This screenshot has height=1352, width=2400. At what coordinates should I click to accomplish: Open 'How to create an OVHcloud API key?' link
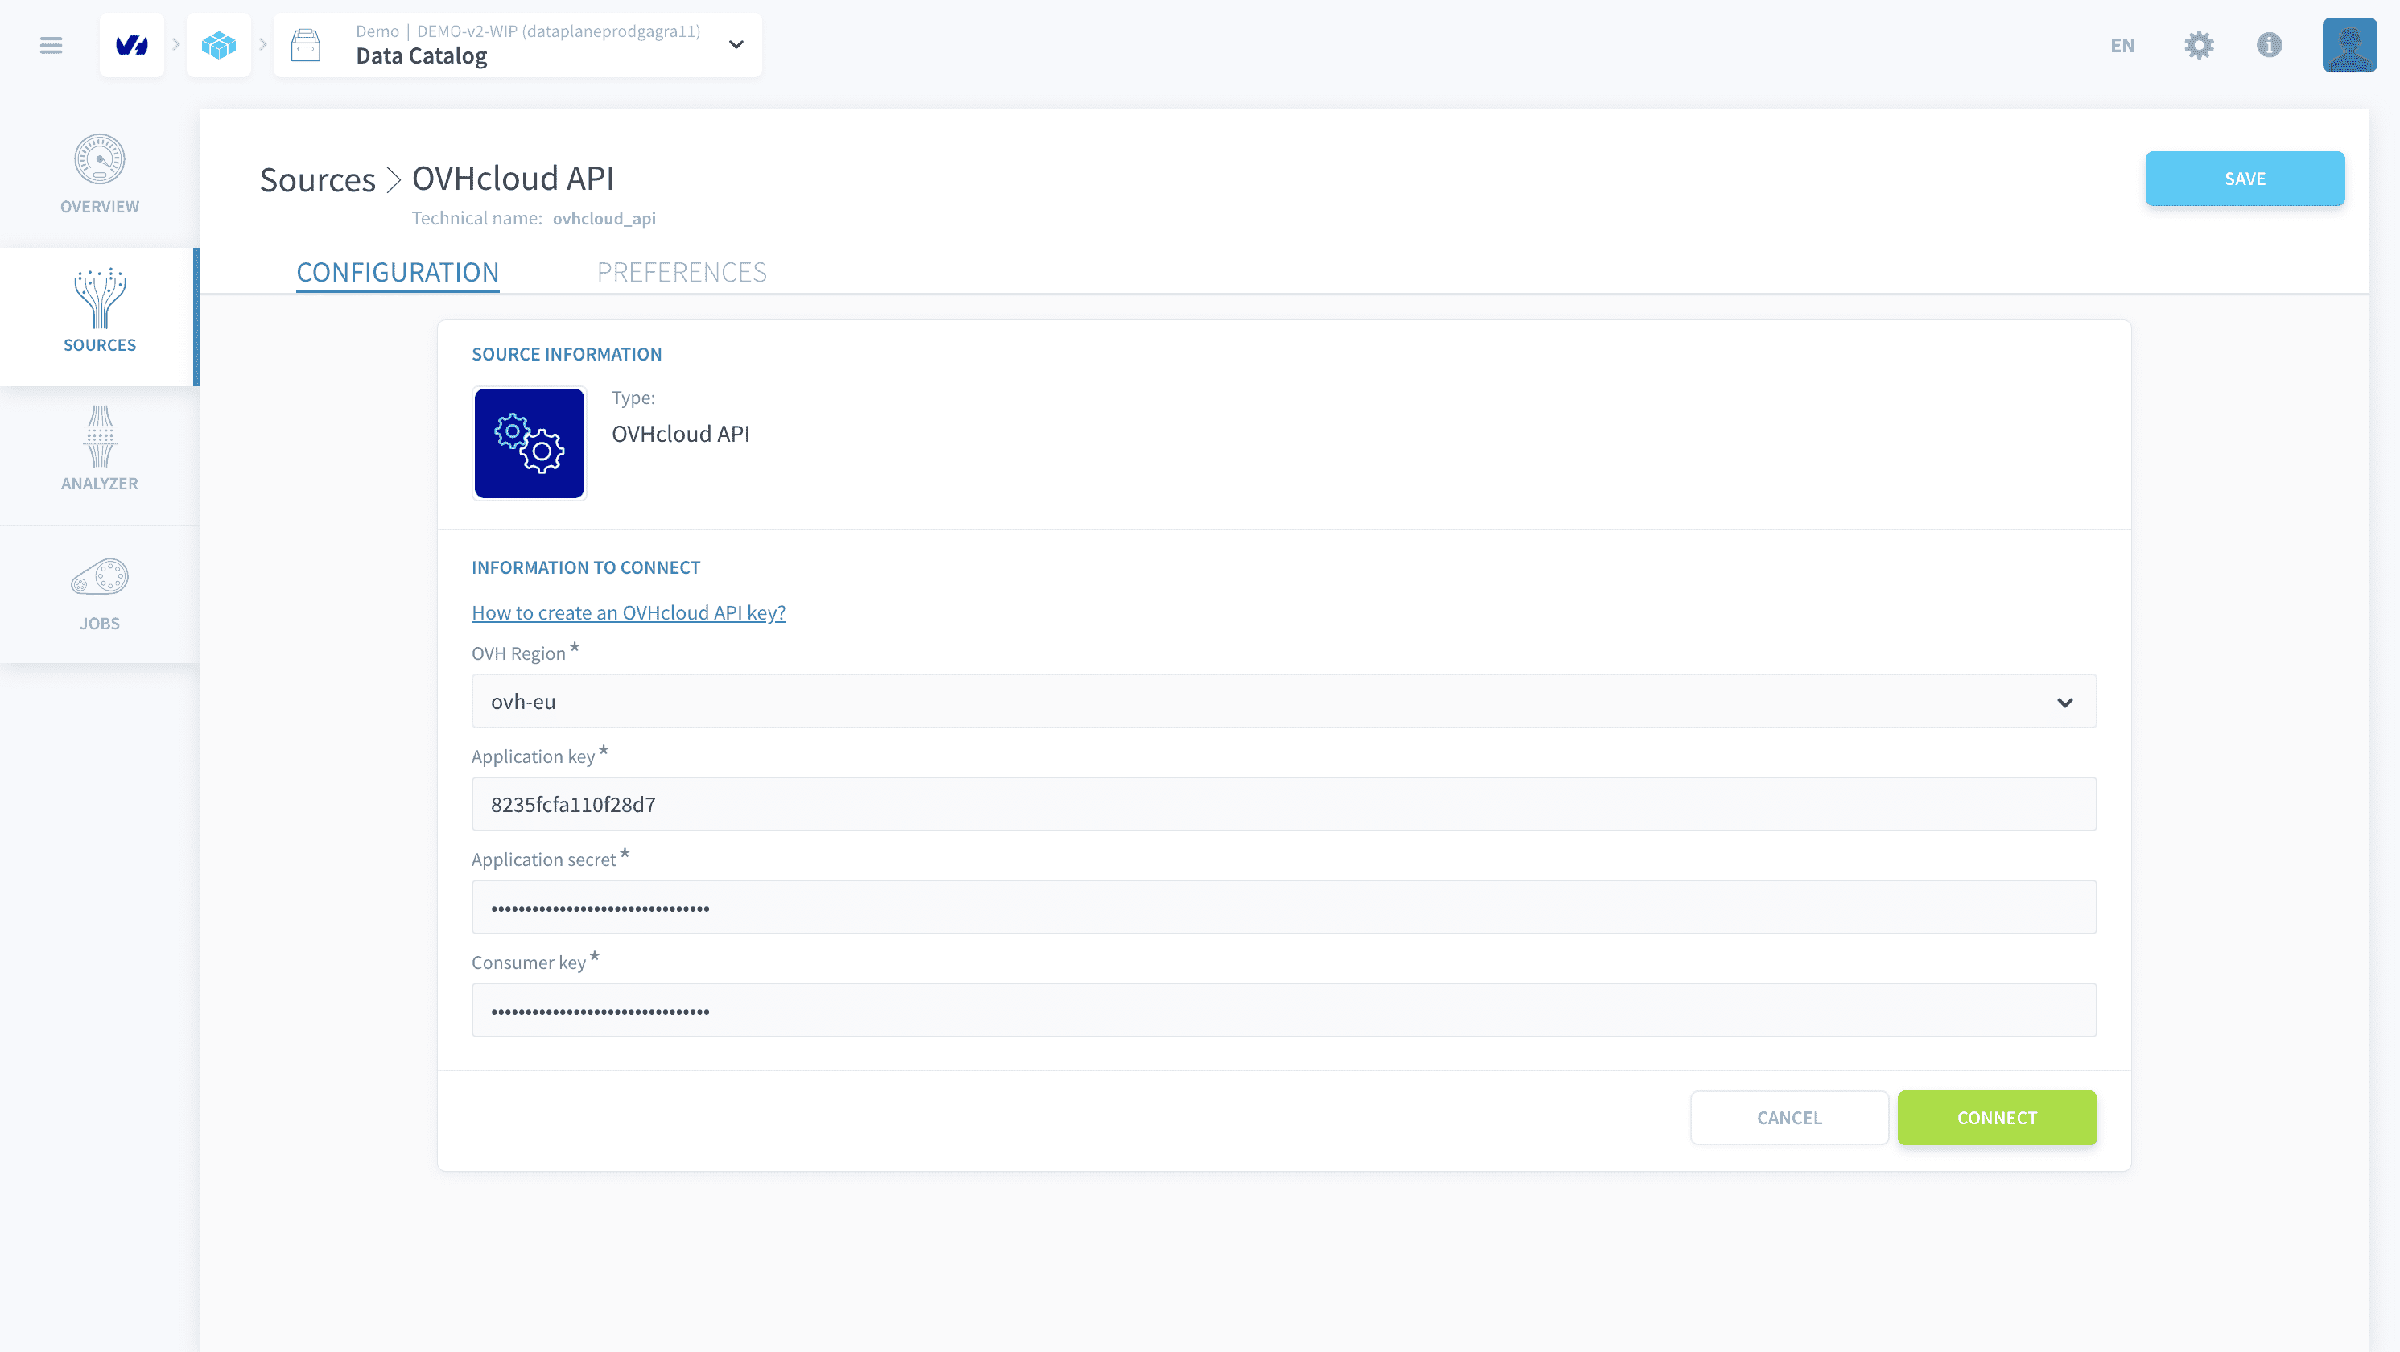629,613
